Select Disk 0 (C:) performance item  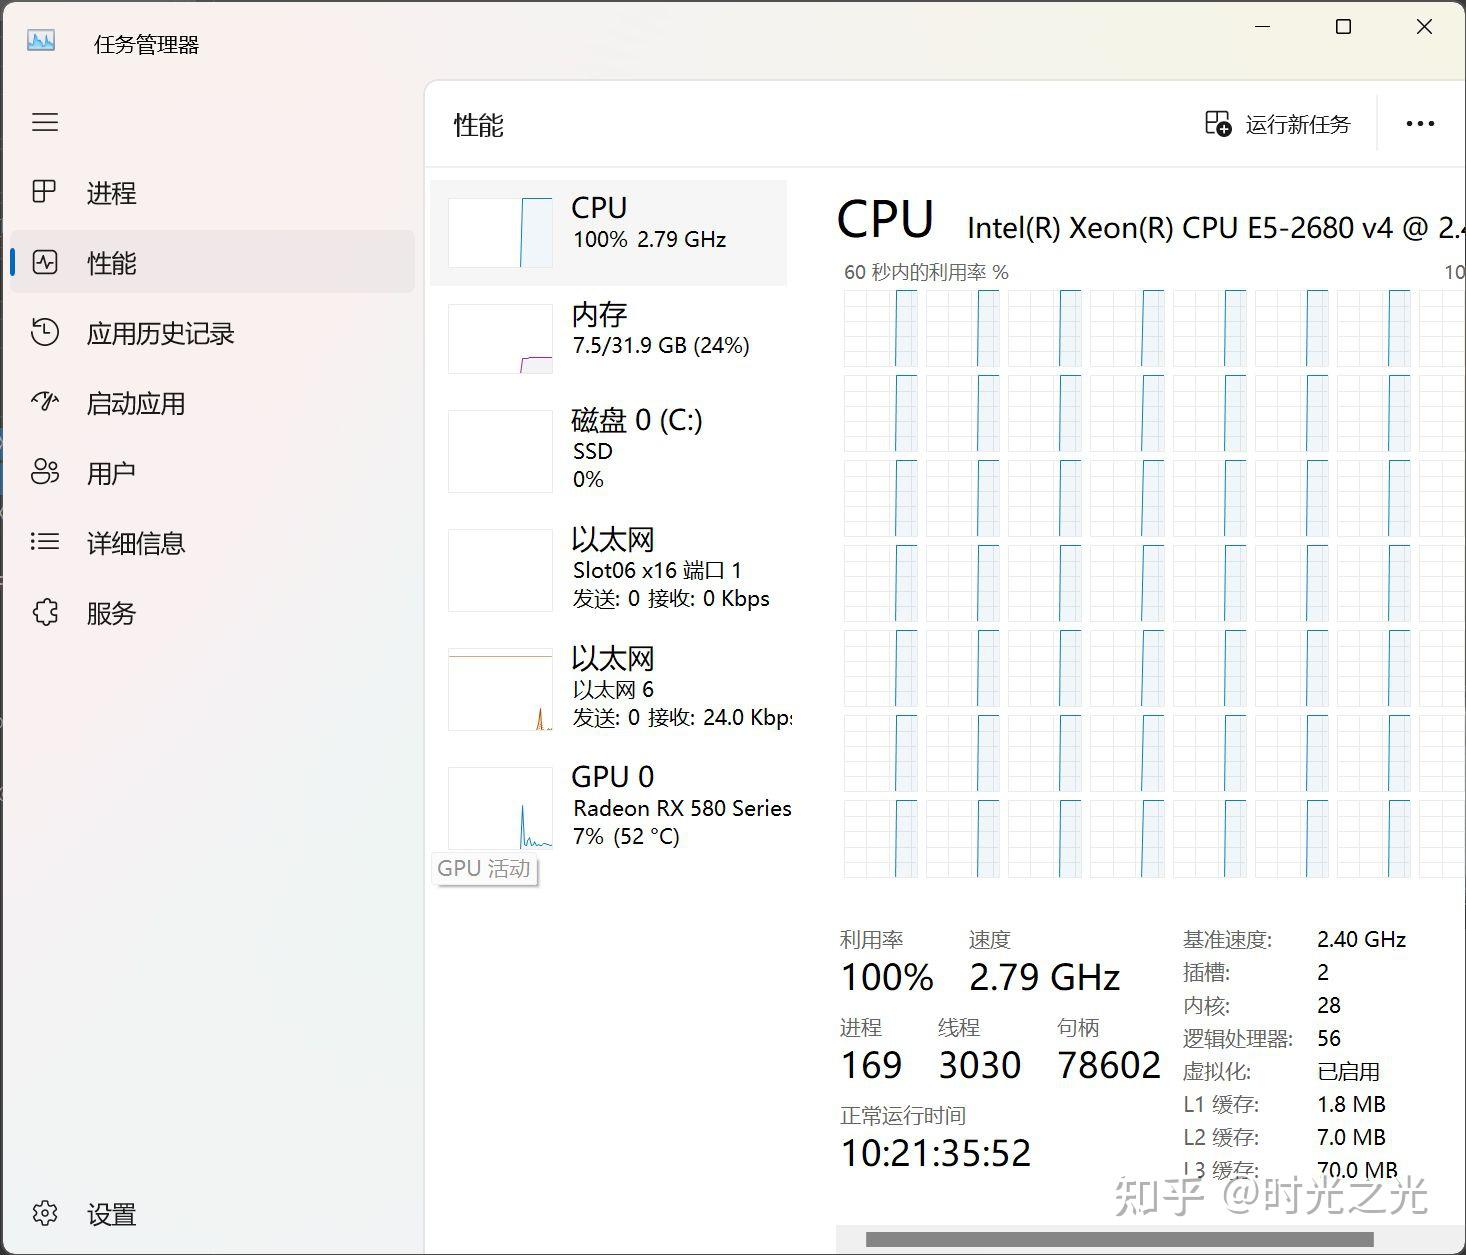[608, 450]
